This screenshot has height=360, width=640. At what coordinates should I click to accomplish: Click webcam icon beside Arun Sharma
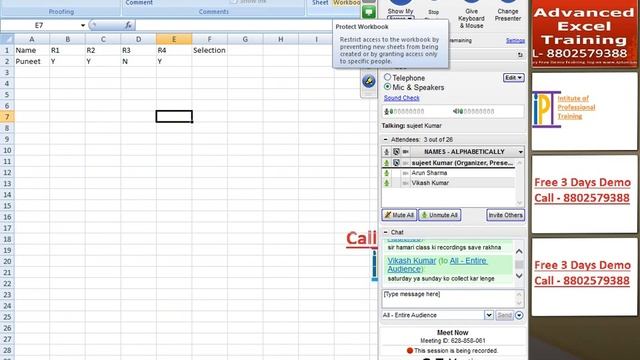pyautogui.click(x=405, y=173)
